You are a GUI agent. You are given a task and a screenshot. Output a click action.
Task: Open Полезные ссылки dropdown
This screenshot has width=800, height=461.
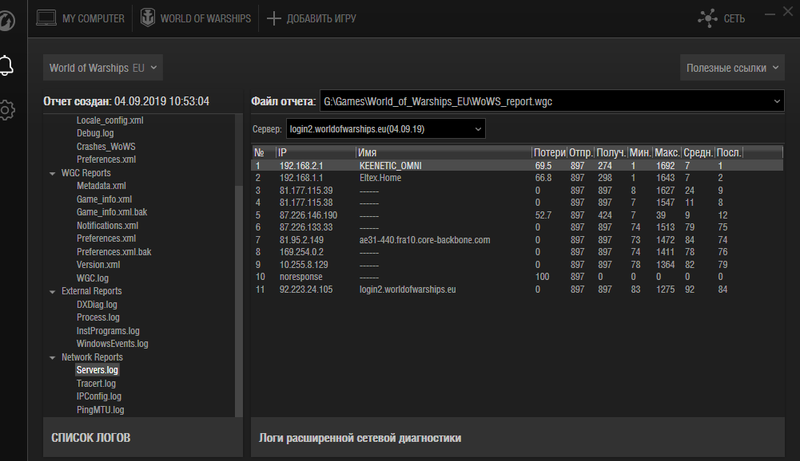(x=732, y=68)
